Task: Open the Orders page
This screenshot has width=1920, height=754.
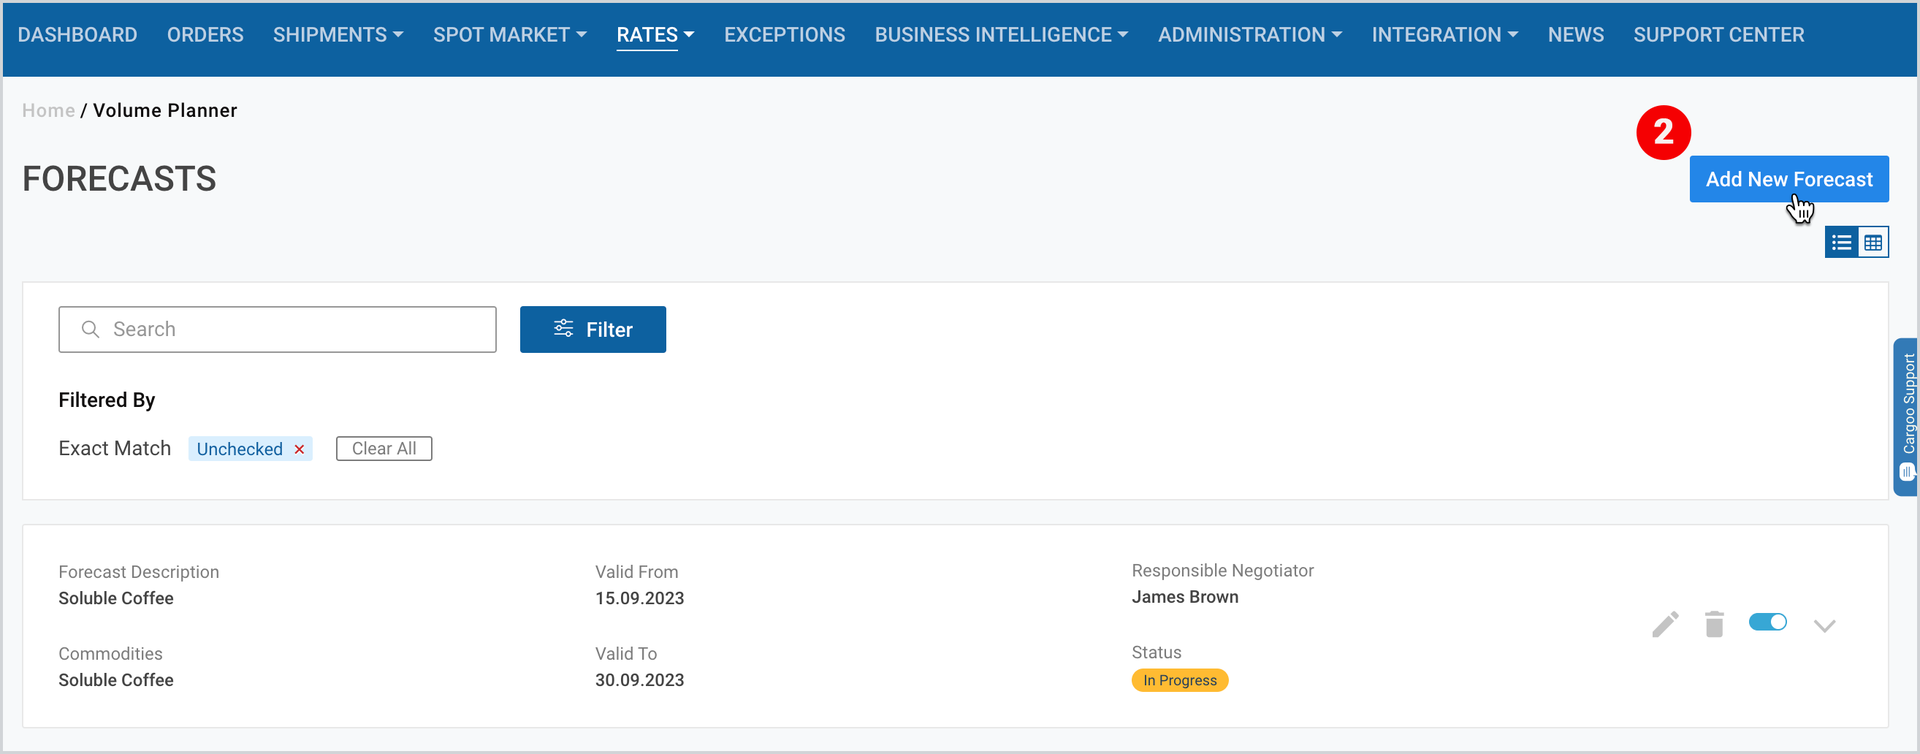Action: (205, 35)
